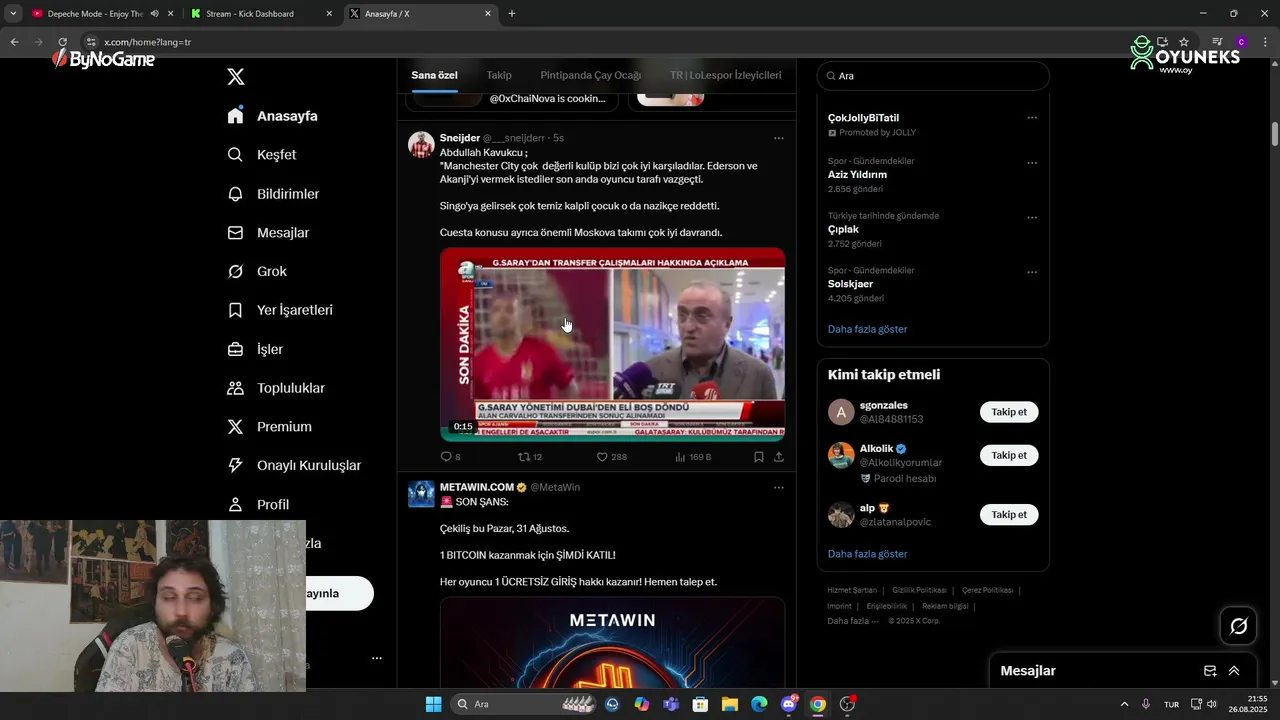Open Gizlilik Politikası footer link
The image size is (1280, 720).
click(x=919, y=590)
